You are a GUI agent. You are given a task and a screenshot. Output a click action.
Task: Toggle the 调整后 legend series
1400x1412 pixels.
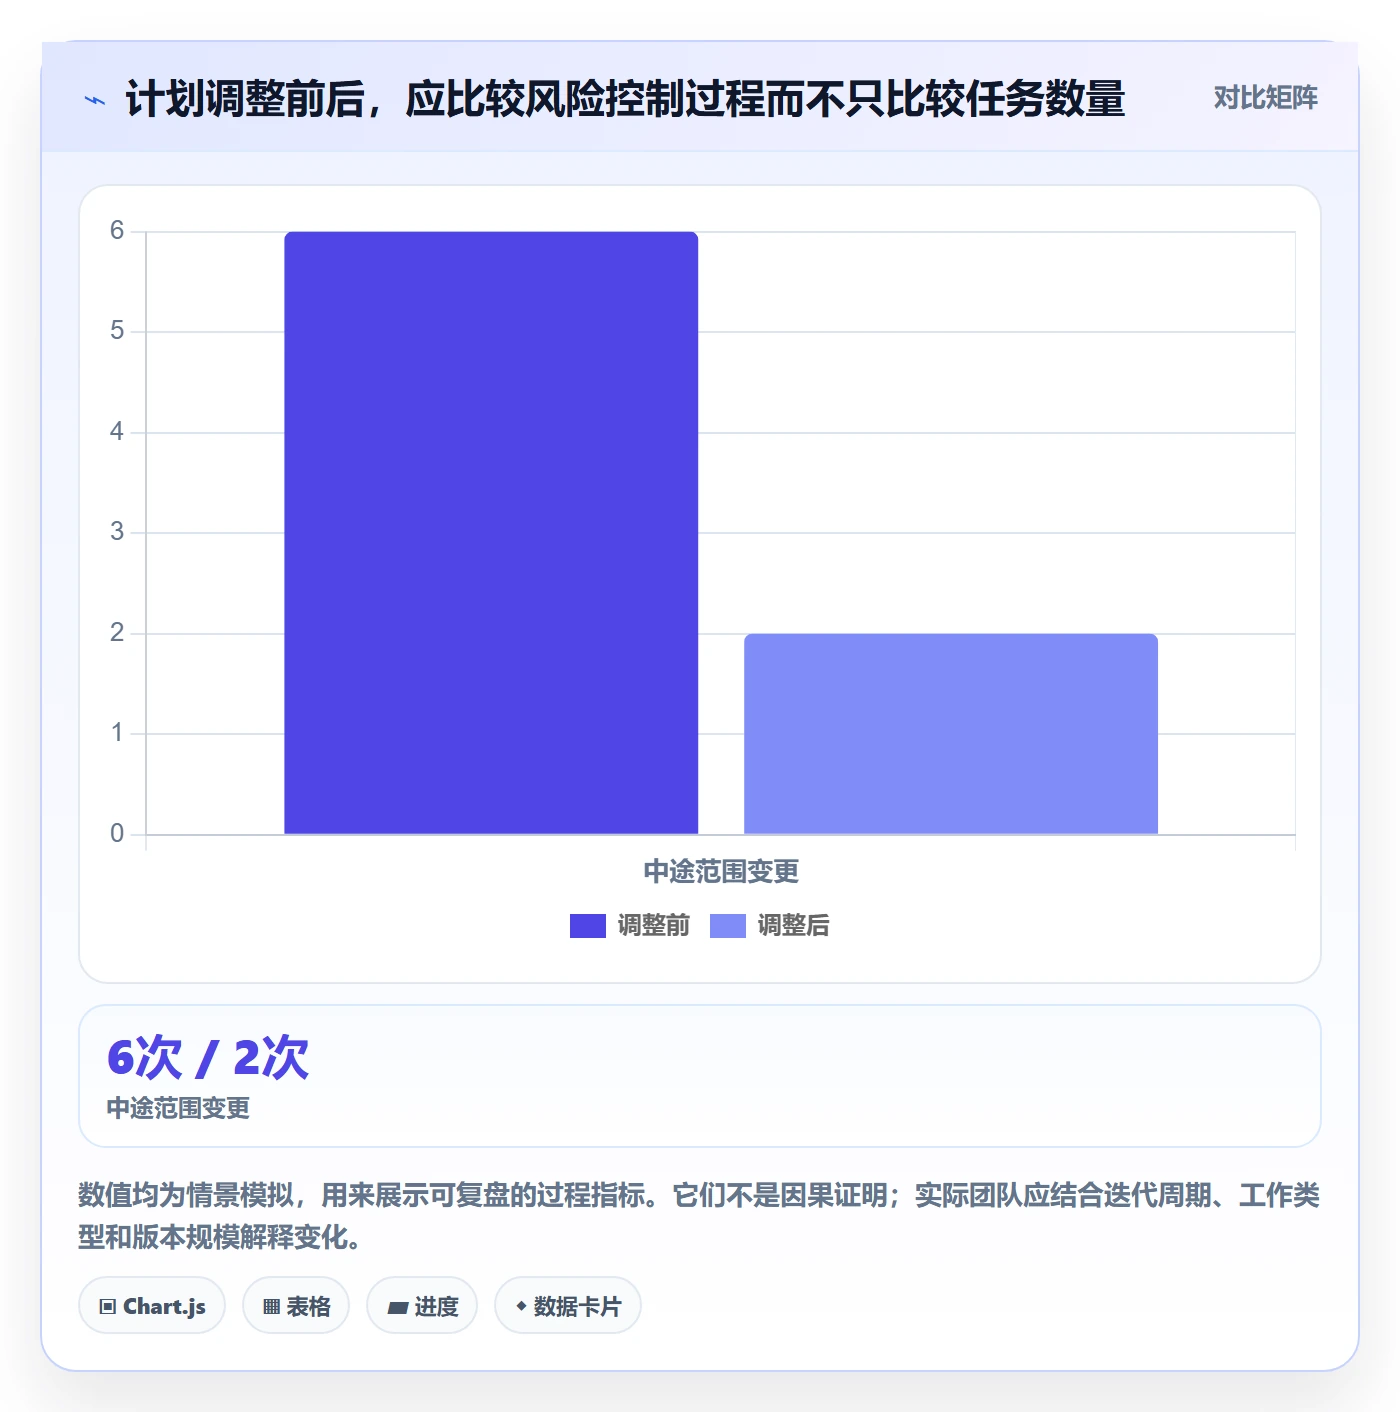coord(770,926)
